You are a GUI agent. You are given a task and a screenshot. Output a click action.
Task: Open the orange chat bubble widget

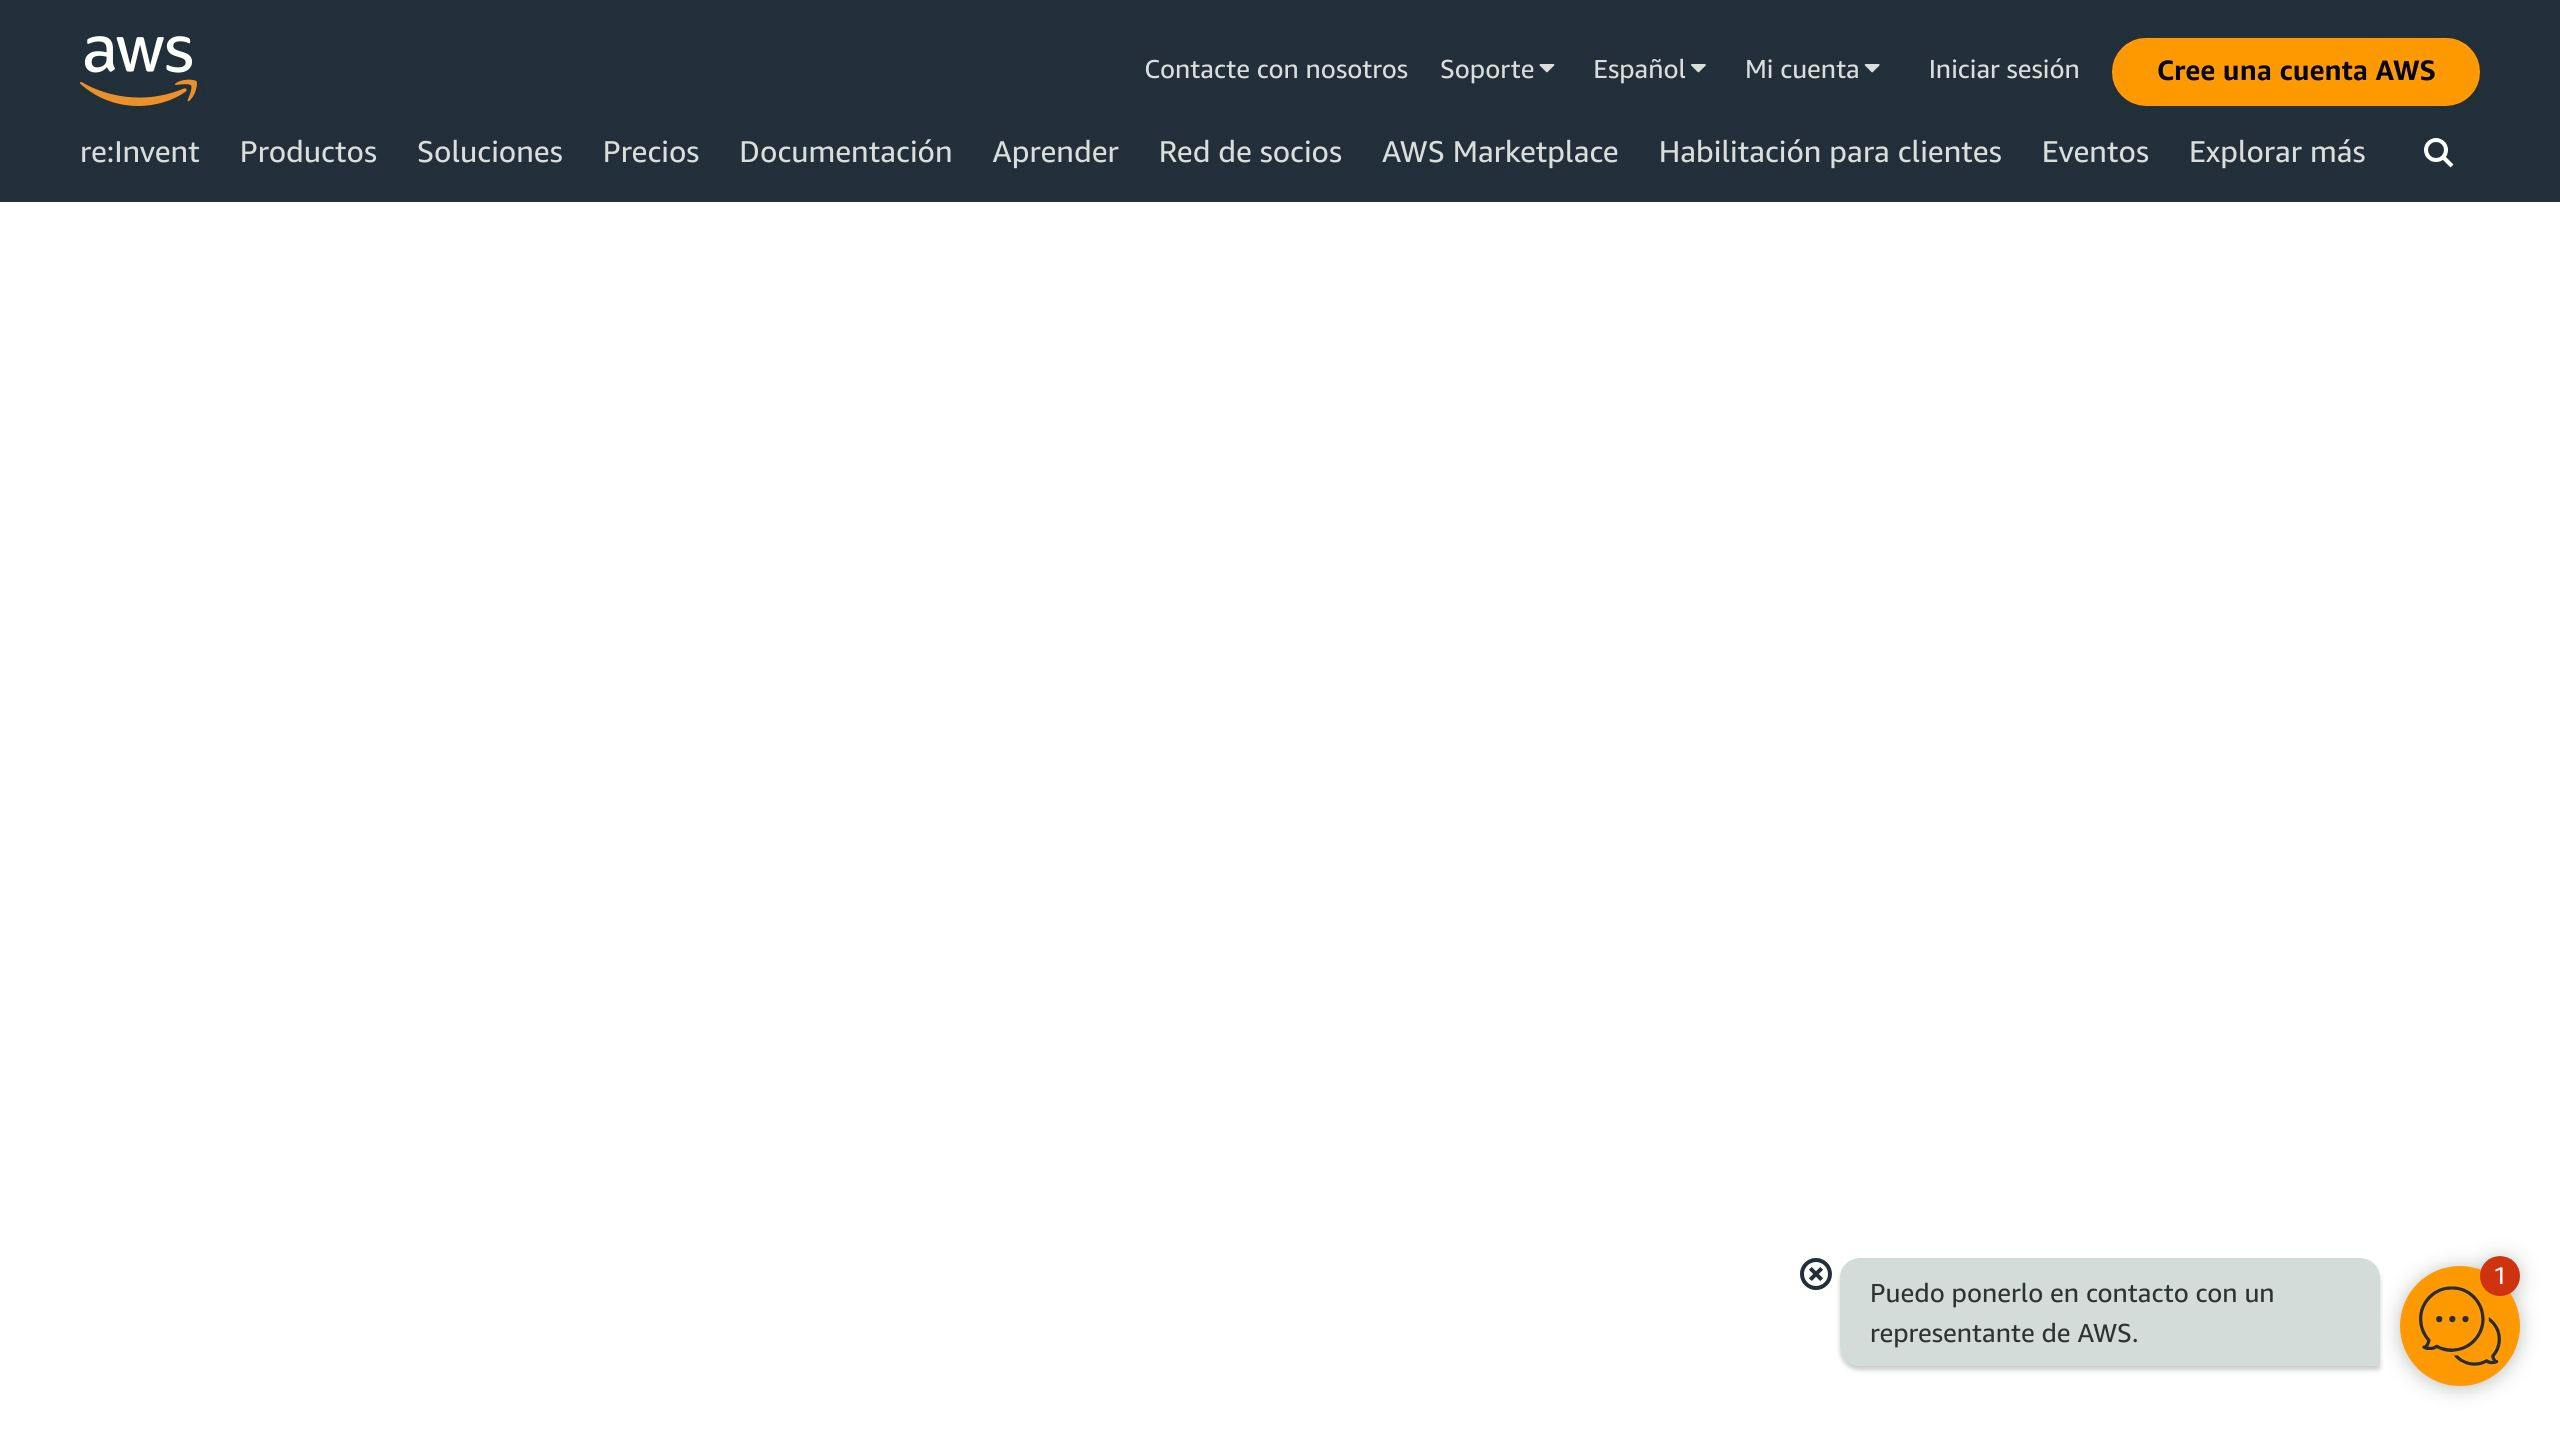(2459, 1325)
